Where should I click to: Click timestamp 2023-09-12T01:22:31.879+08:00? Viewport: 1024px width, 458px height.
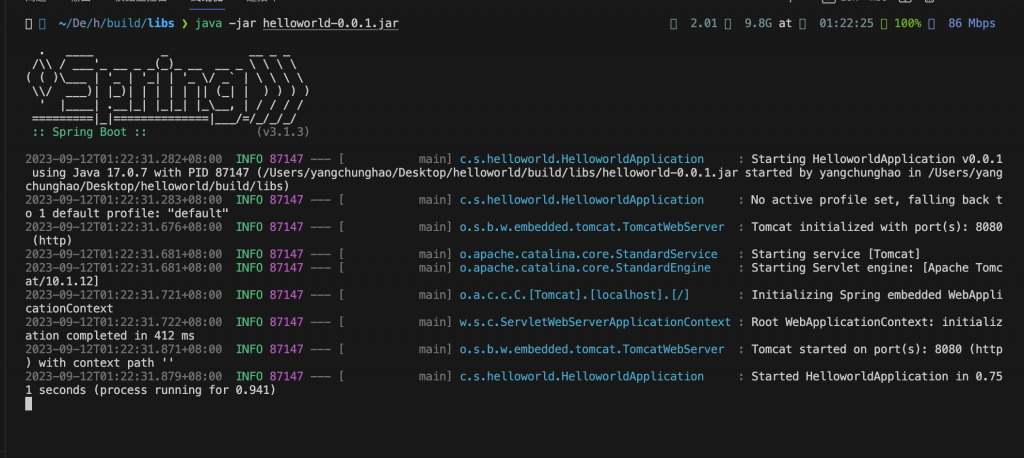pos(123,376)
